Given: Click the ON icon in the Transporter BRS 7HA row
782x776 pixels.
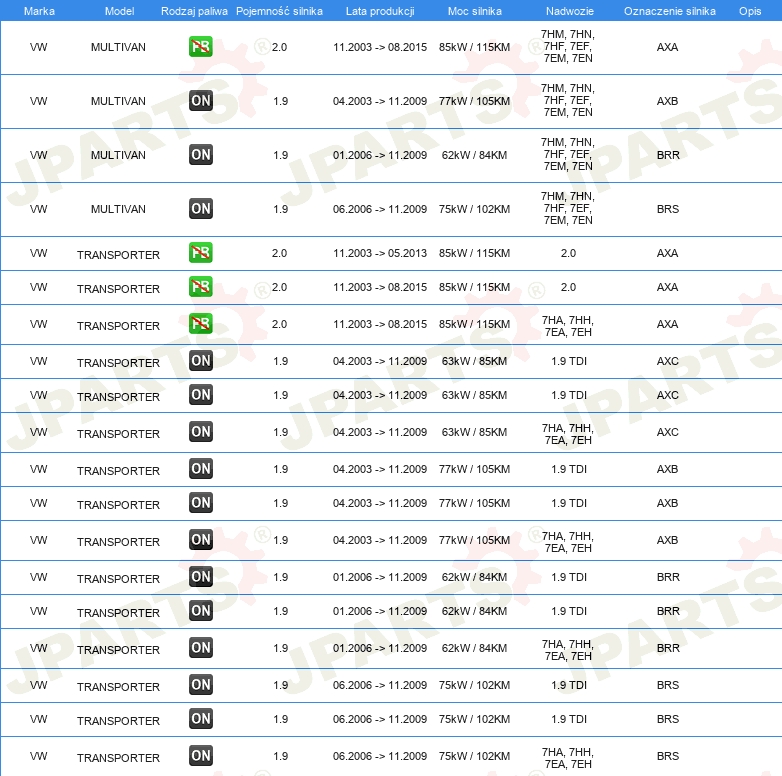Looking at the screenshot, I should (201, 756).
